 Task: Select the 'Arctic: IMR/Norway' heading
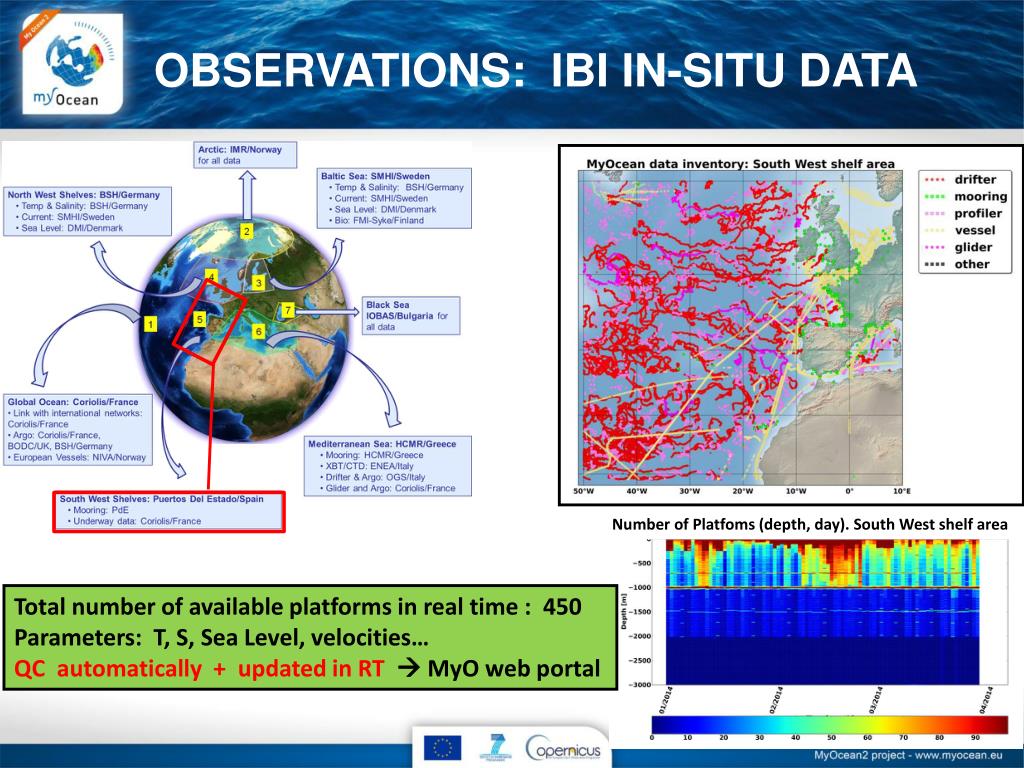[x=240, y=150]
